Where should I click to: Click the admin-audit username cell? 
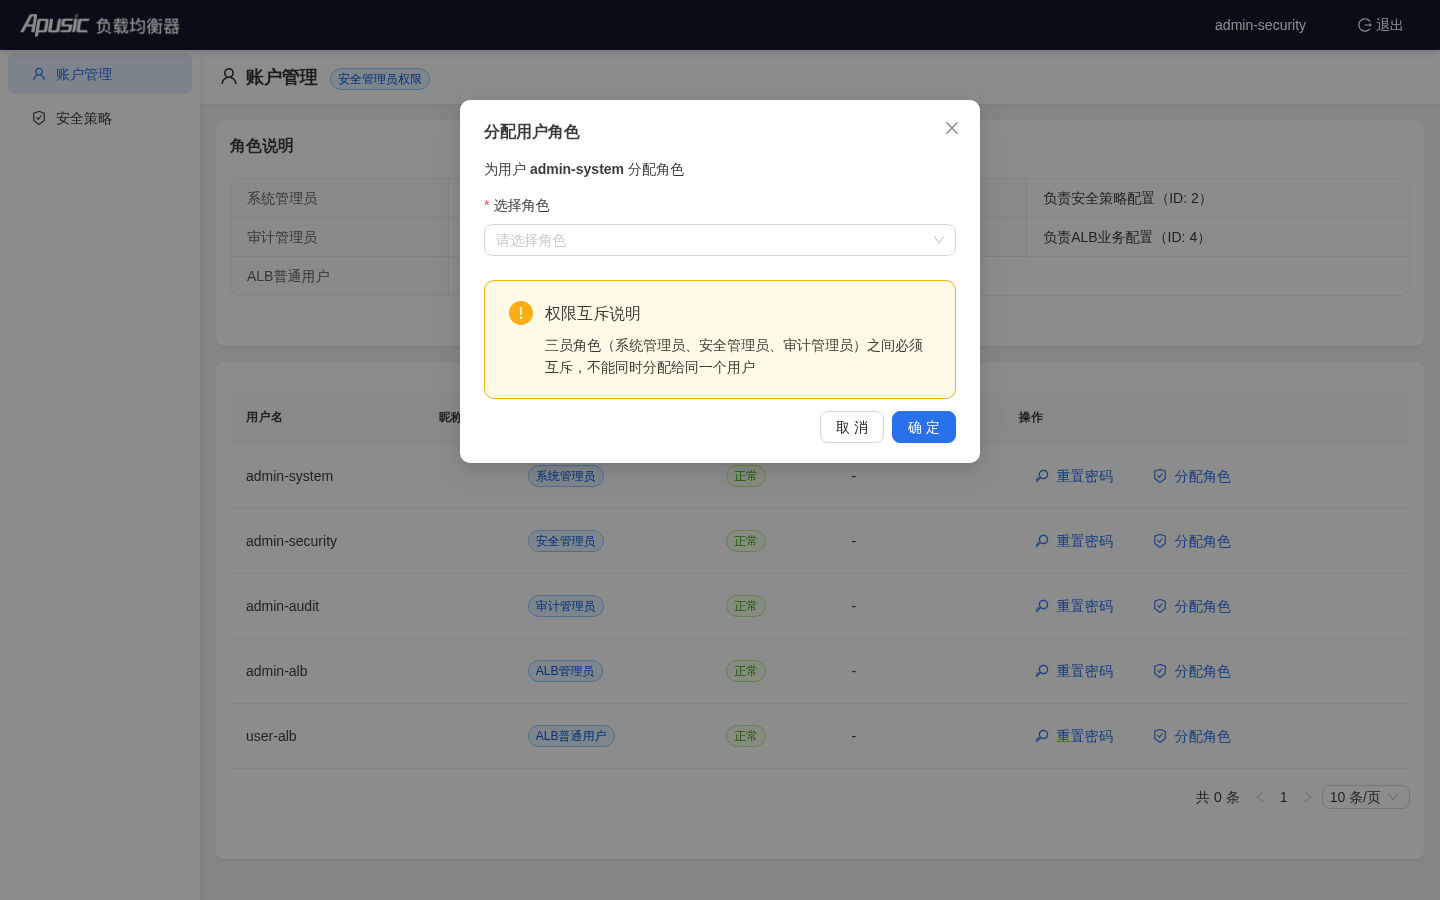283,606
